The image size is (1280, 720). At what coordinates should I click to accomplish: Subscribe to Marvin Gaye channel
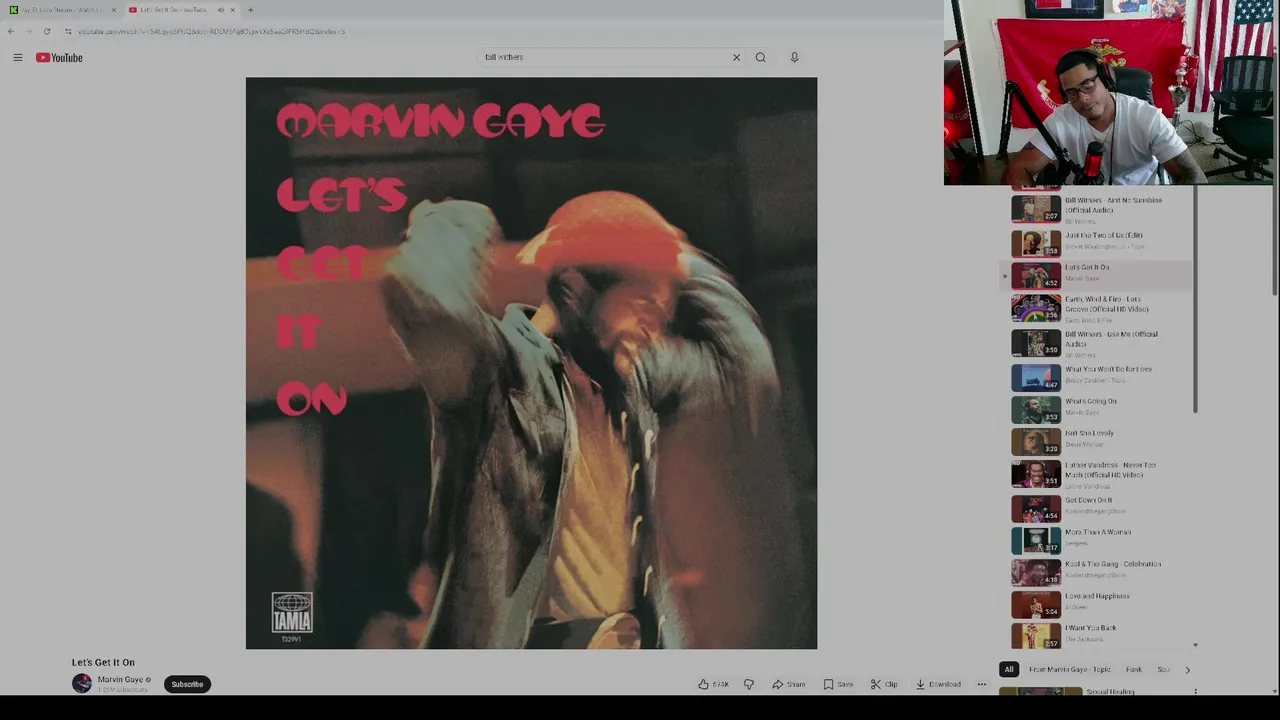(187, 684)
